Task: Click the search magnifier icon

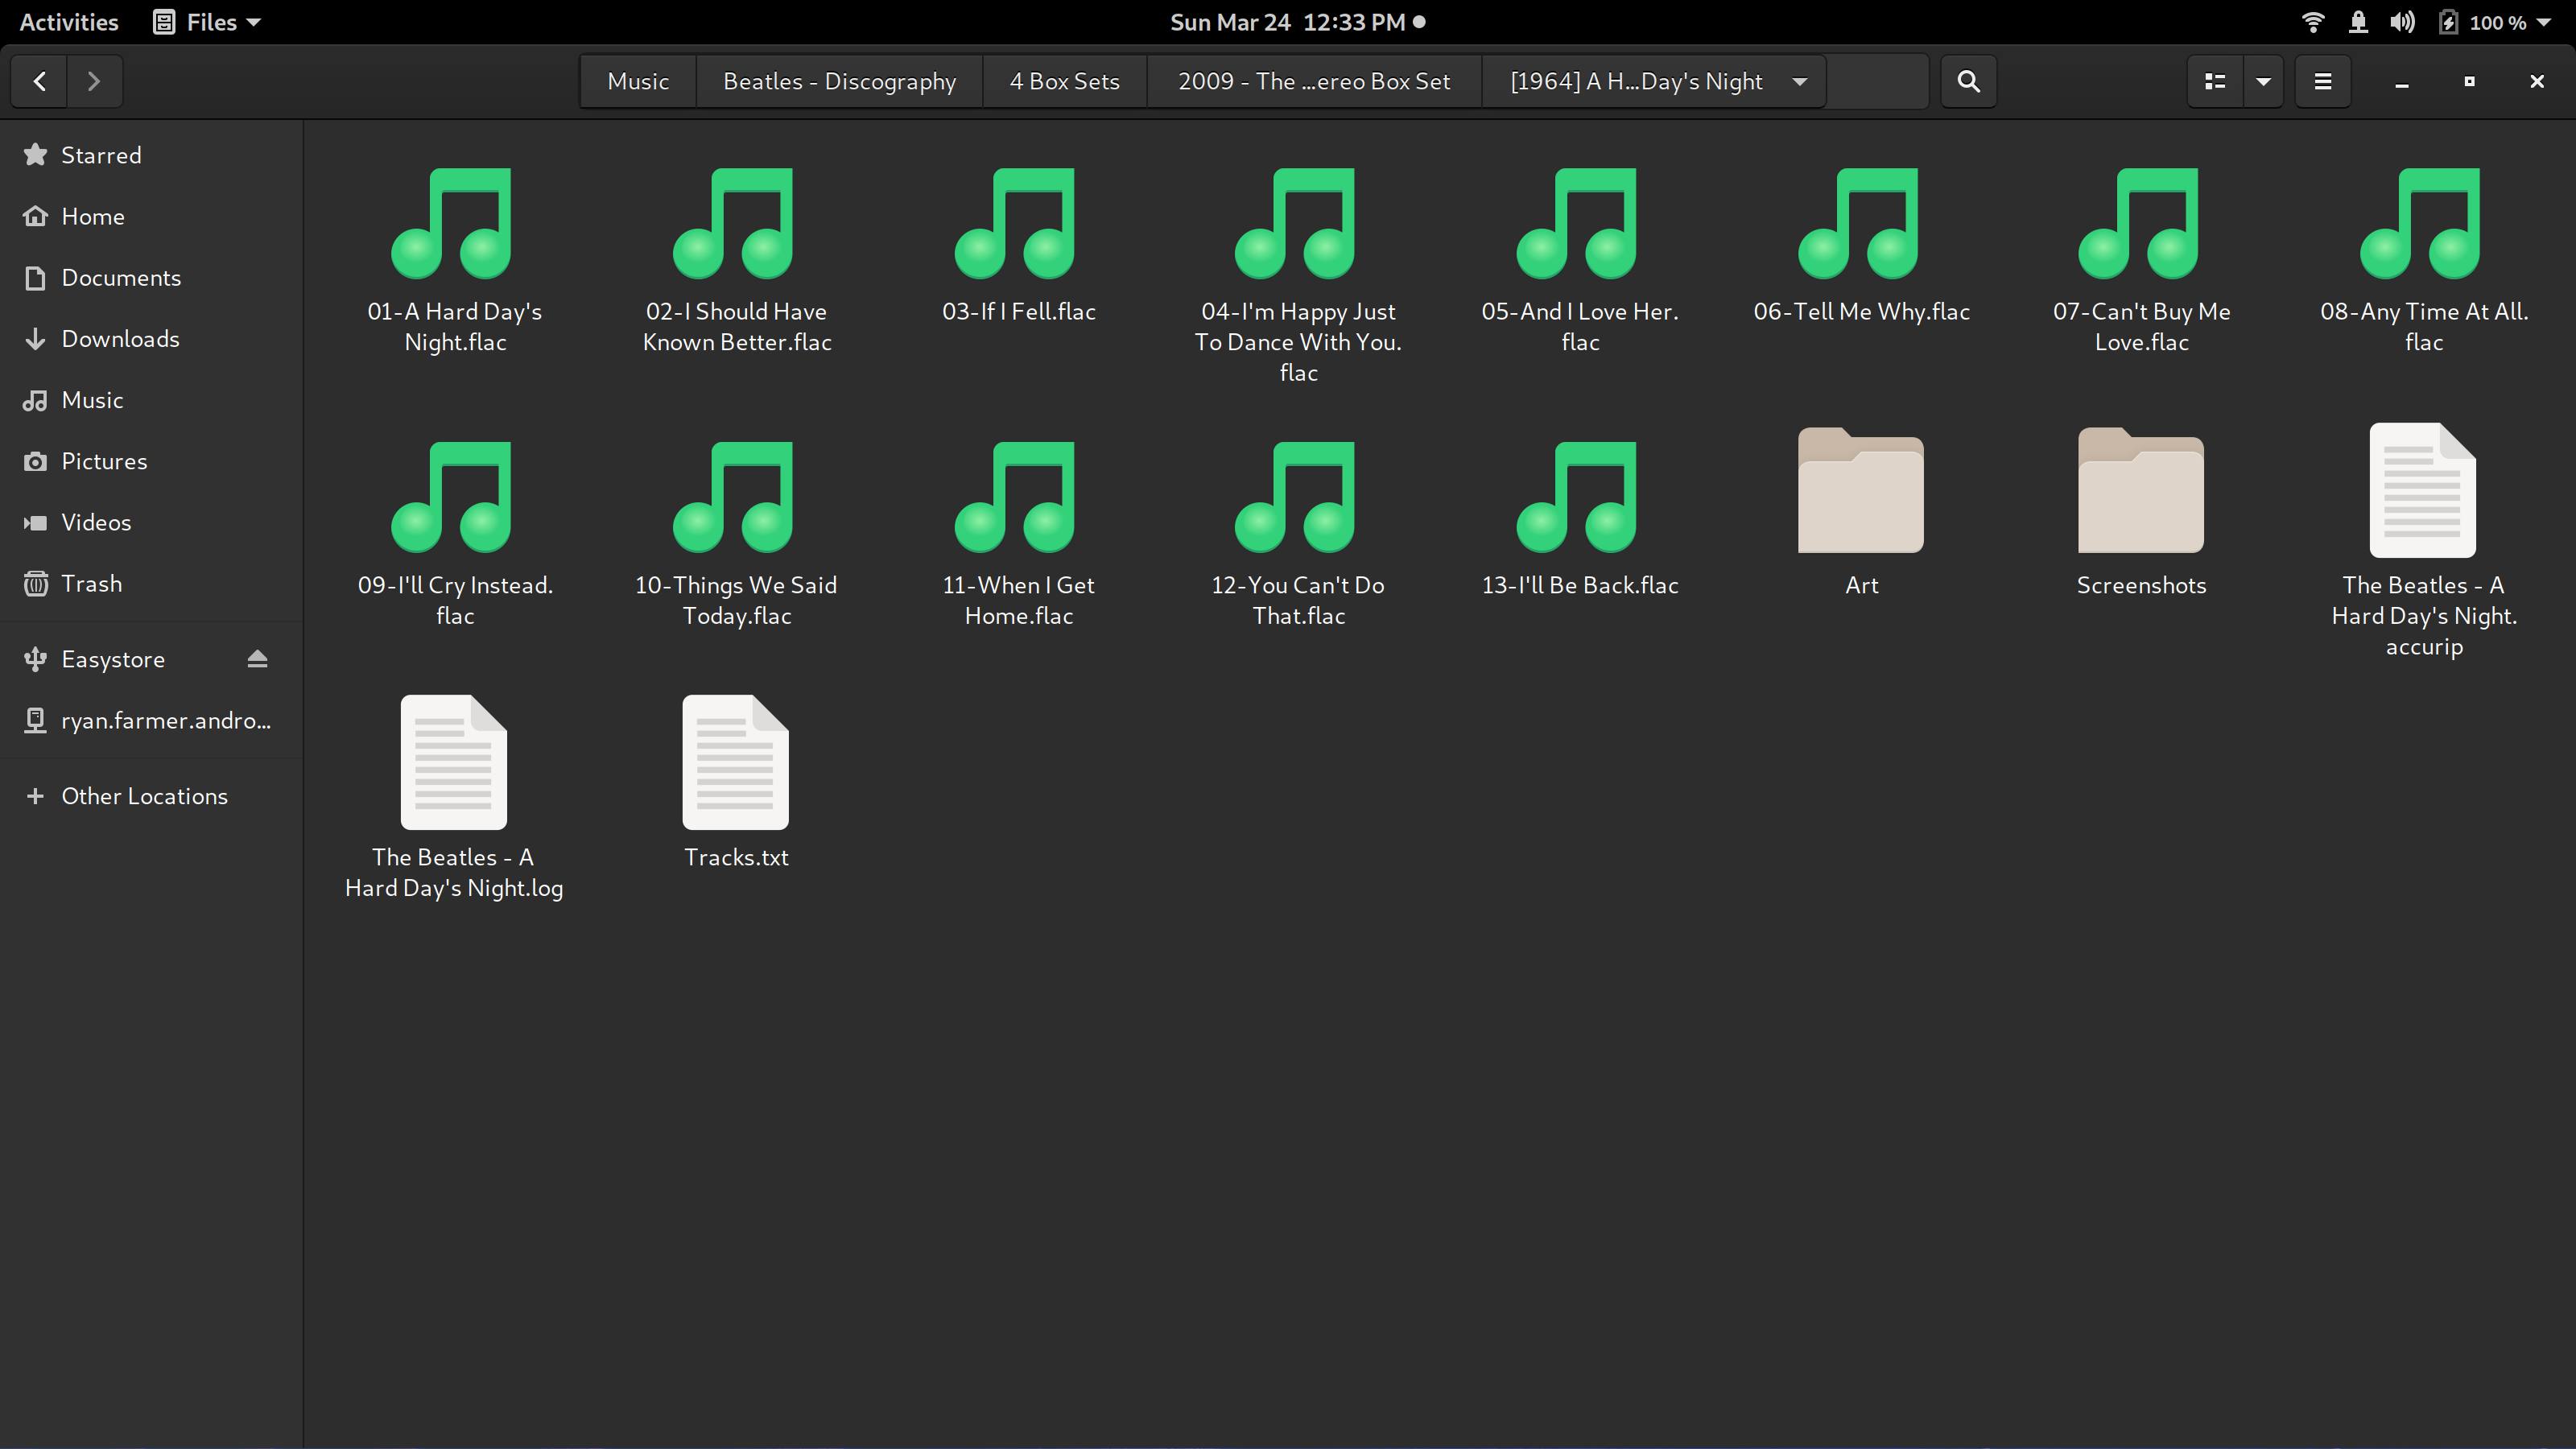Action: click(1968, 81)
